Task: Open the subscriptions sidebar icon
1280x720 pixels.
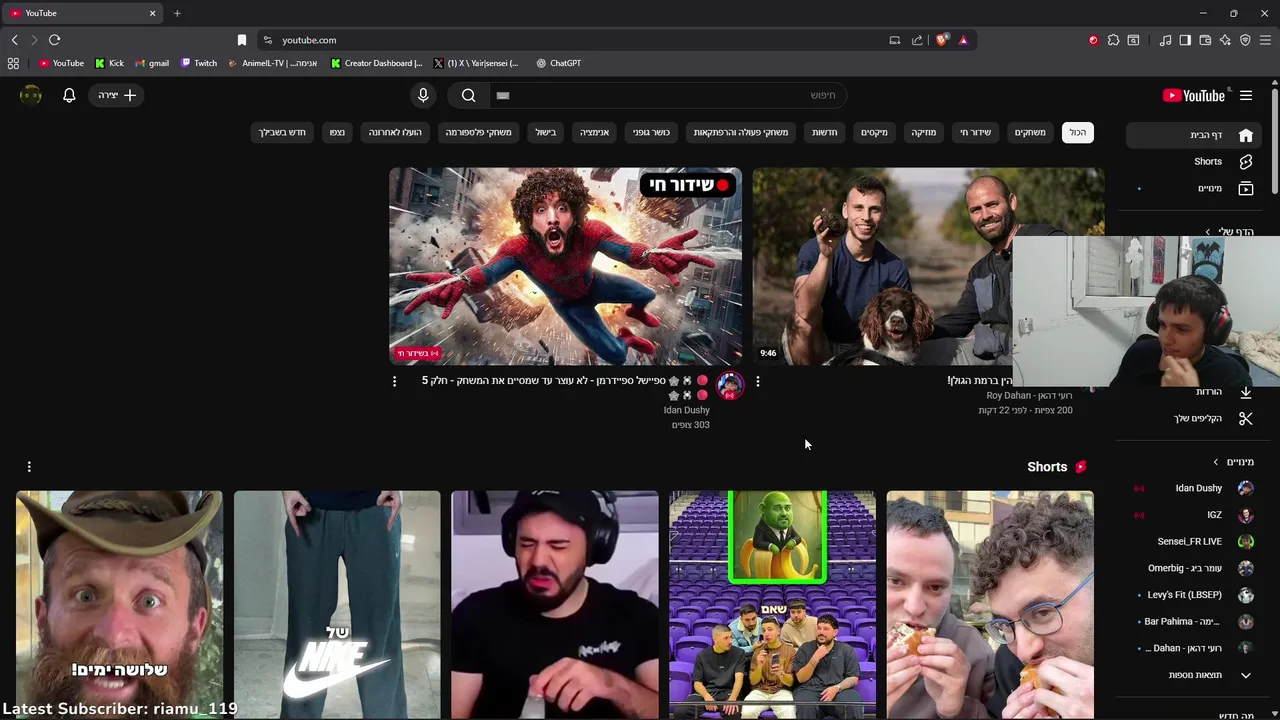Action: 1246,188
